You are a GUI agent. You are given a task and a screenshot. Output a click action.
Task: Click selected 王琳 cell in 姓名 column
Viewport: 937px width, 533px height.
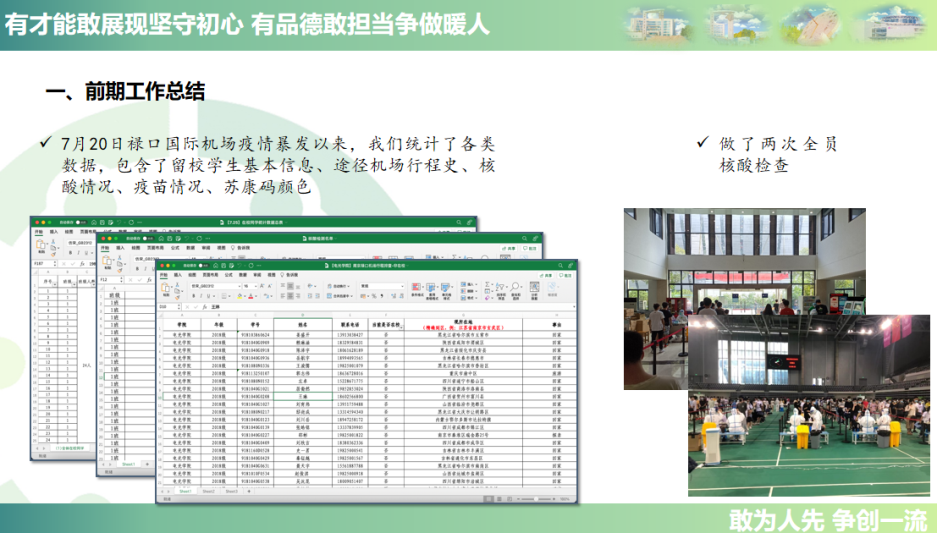point(303,396)
